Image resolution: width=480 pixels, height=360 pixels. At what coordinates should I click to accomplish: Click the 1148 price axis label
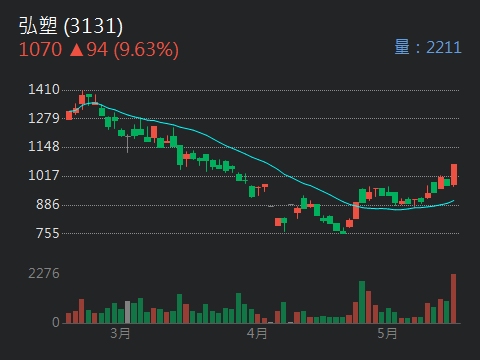[44, 146]
